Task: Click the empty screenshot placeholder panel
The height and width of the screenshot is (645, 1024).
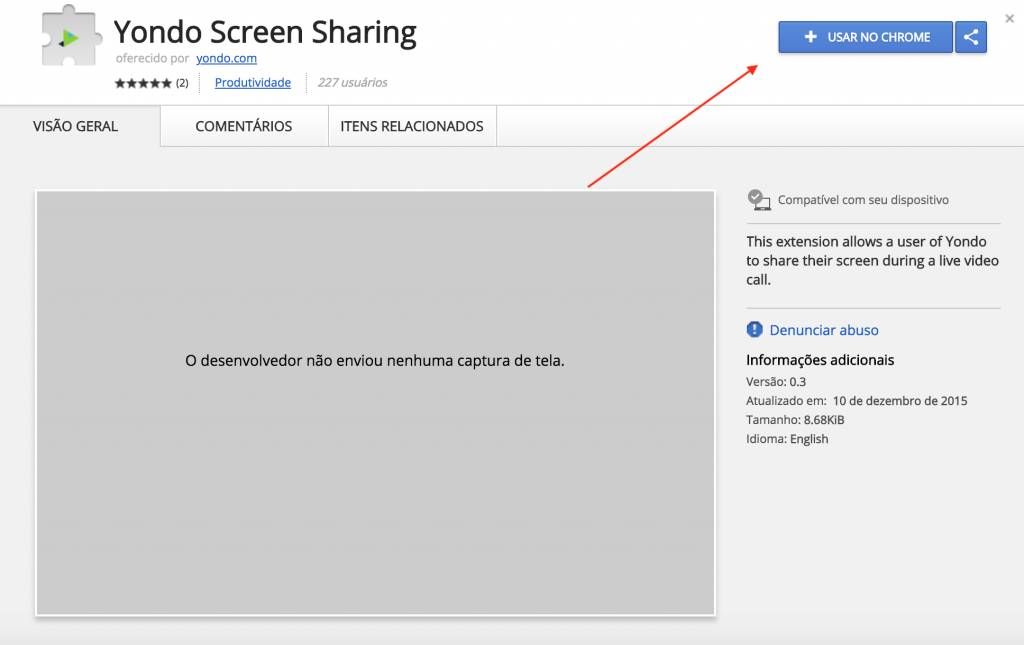Action: pos(376,403)
